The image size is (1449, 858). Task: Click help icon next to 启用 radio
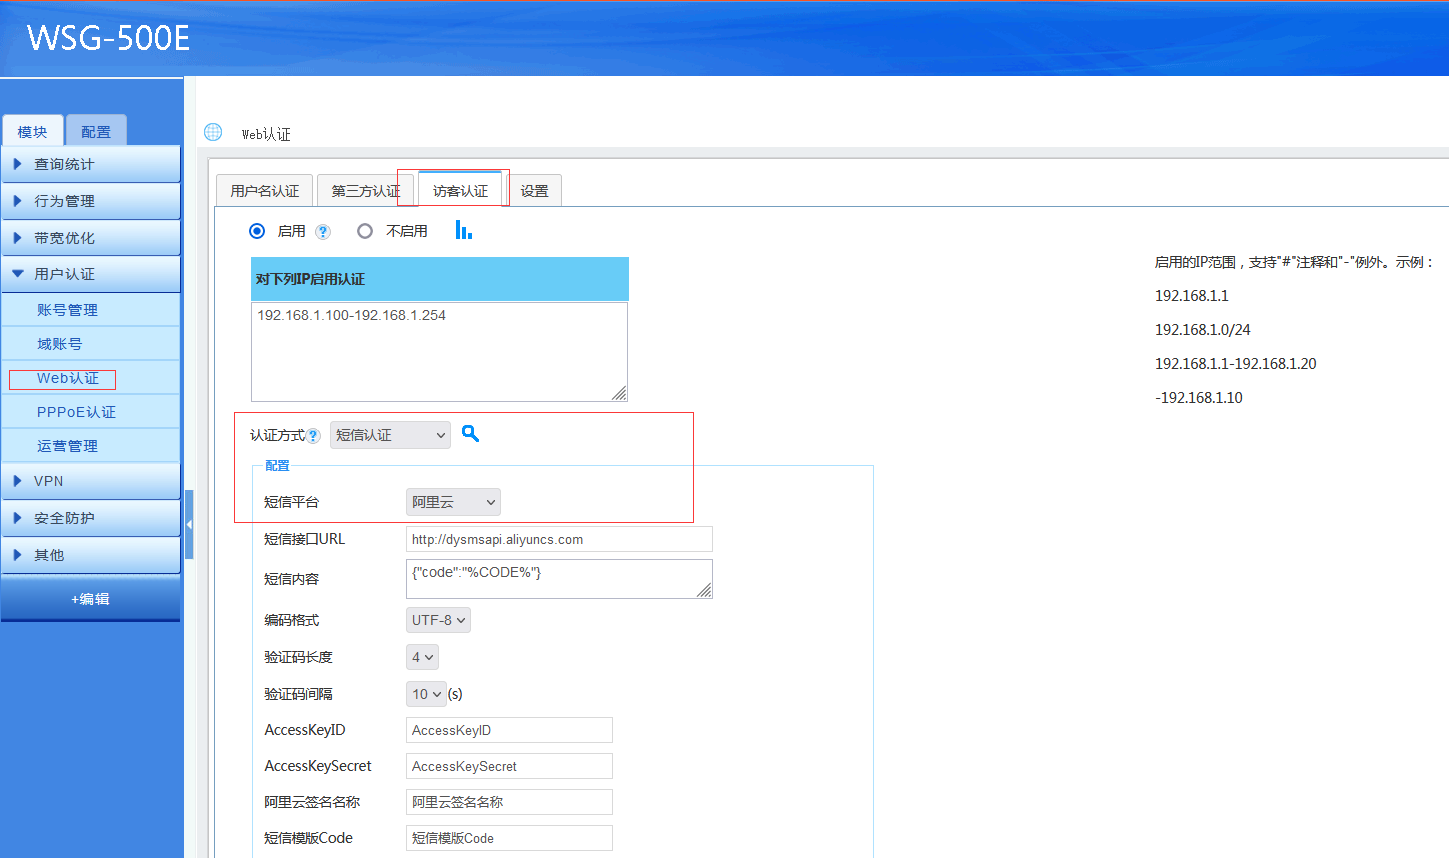tap(323, 232)
